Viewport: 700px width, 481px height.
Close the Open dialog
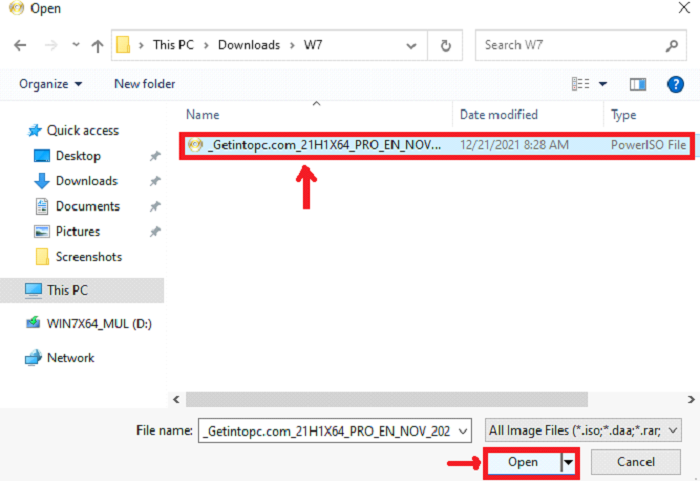coord(684,8)
